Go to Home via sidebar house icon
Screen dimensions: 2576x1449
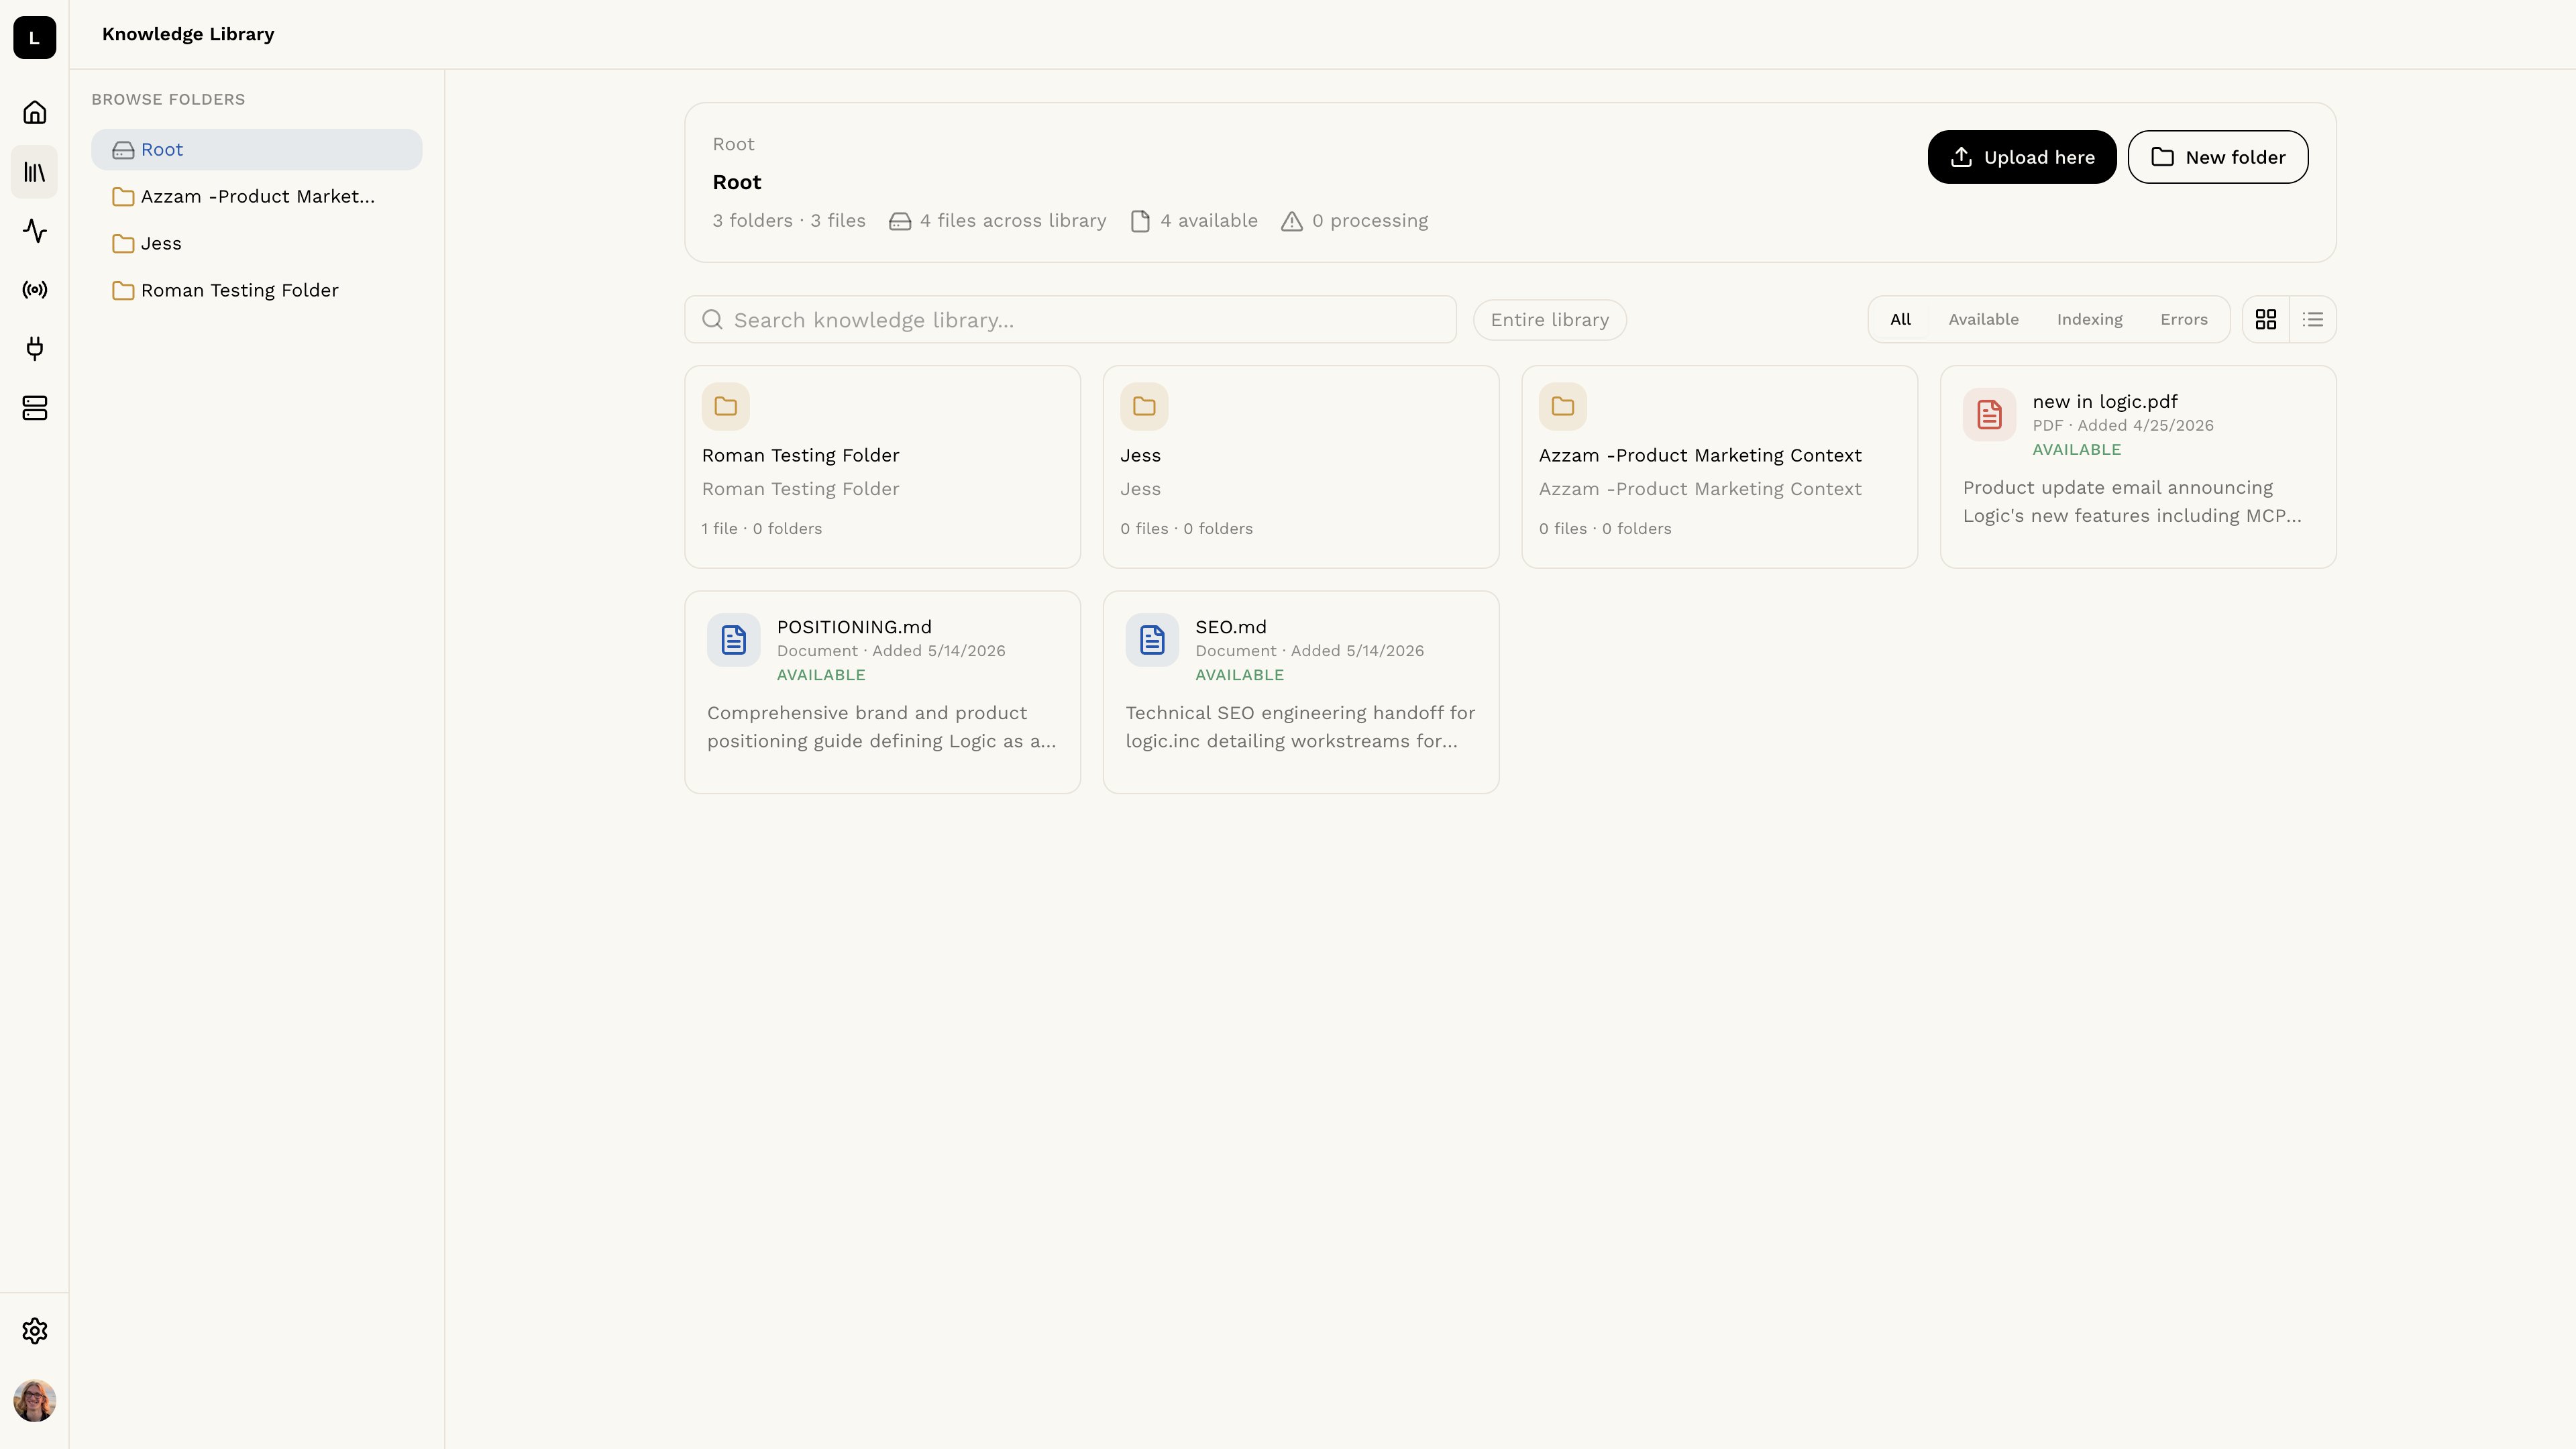(x=35, y=112)
